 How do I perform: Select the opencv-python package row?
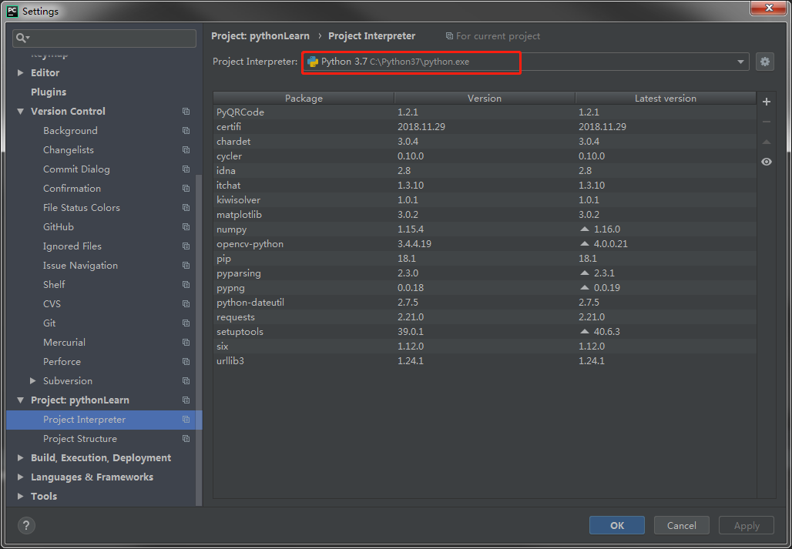[485, 244]
